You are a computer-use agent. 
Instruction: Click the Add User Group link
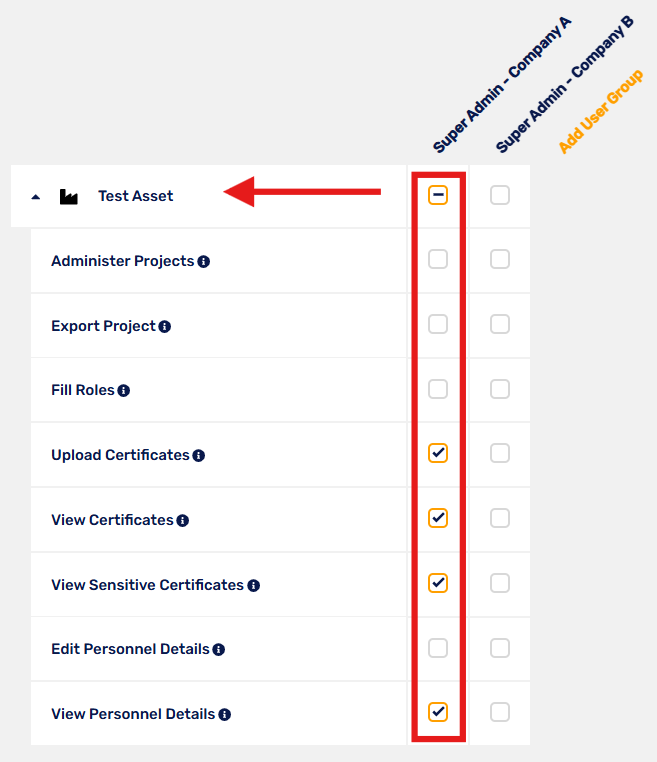pyautogui.click(x=601, y=111)
